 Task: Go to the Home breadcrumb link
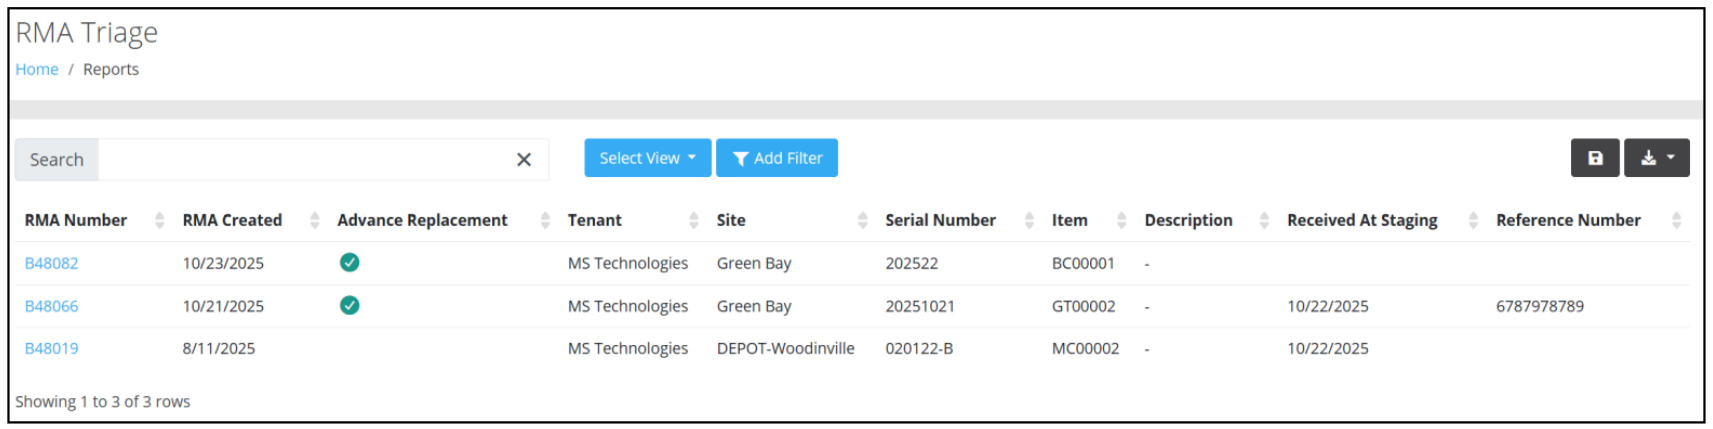pyautogui.click(x=37, y=69)
